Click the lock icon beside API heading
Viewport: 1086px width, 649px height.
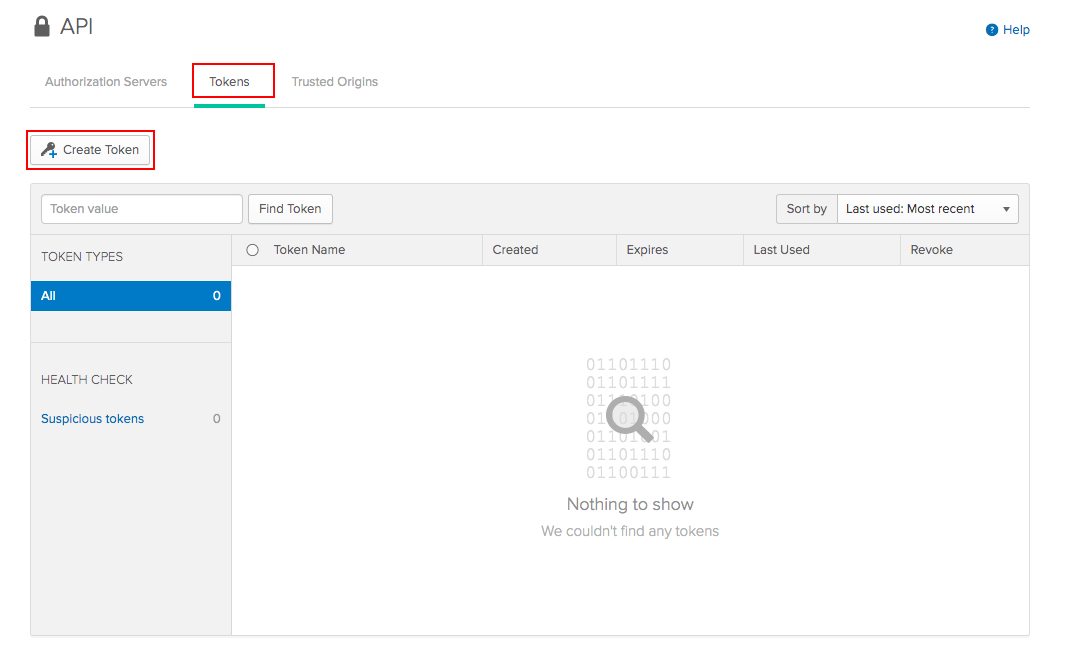click(41, 26)
